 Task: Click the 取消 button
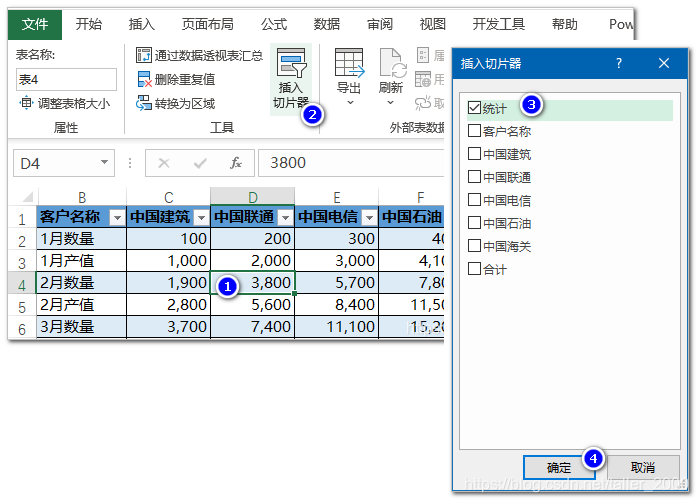(643, 467)
